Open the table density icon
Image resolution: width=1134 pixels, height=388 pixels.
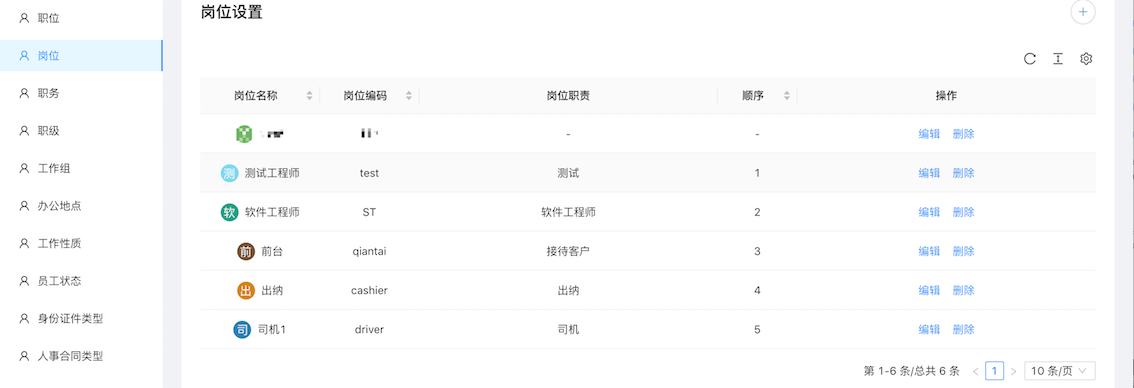click(1057, 59)
